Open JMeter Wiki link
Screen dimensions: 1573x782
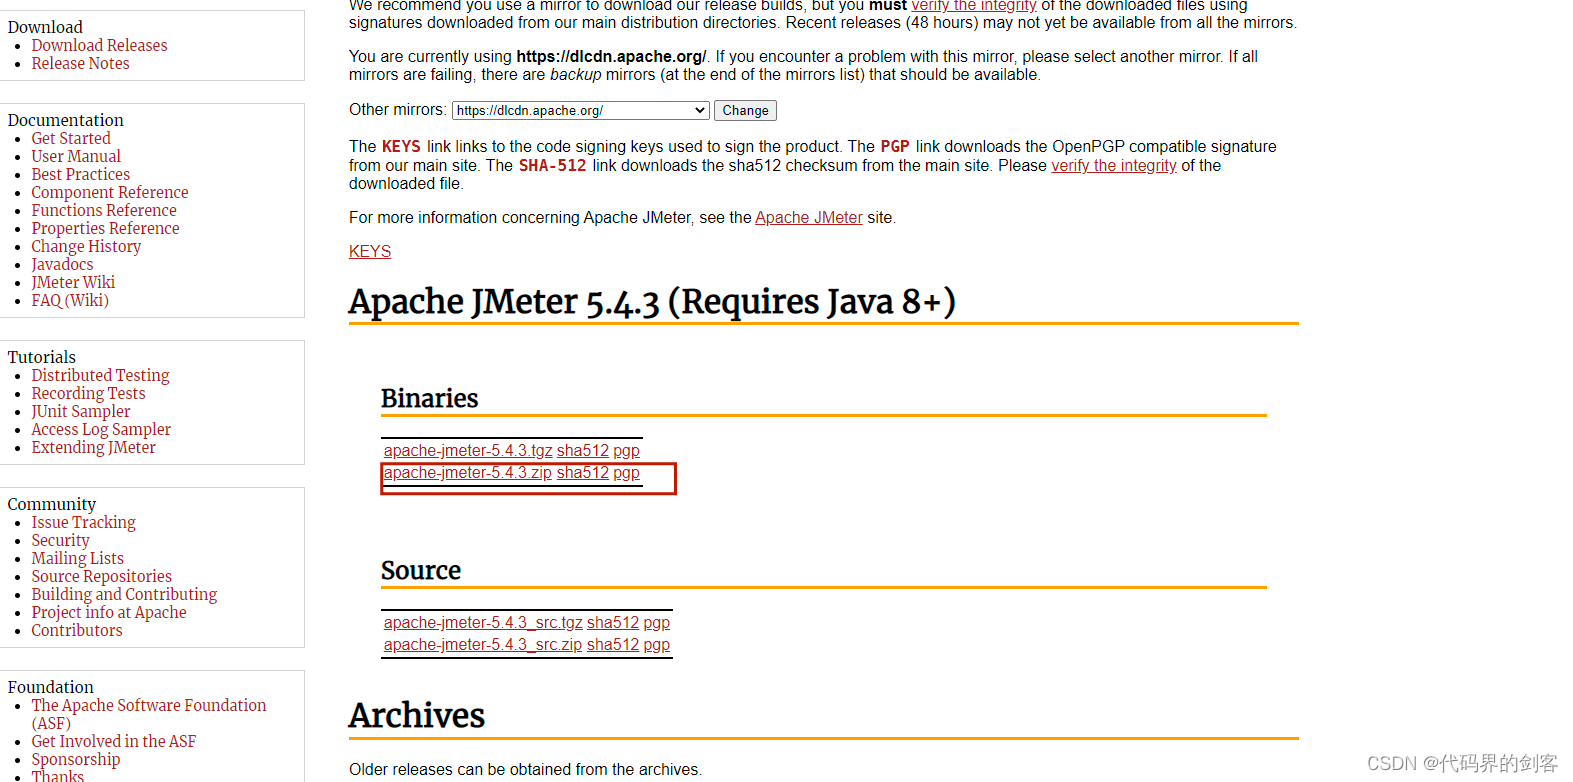pos(73,282)
